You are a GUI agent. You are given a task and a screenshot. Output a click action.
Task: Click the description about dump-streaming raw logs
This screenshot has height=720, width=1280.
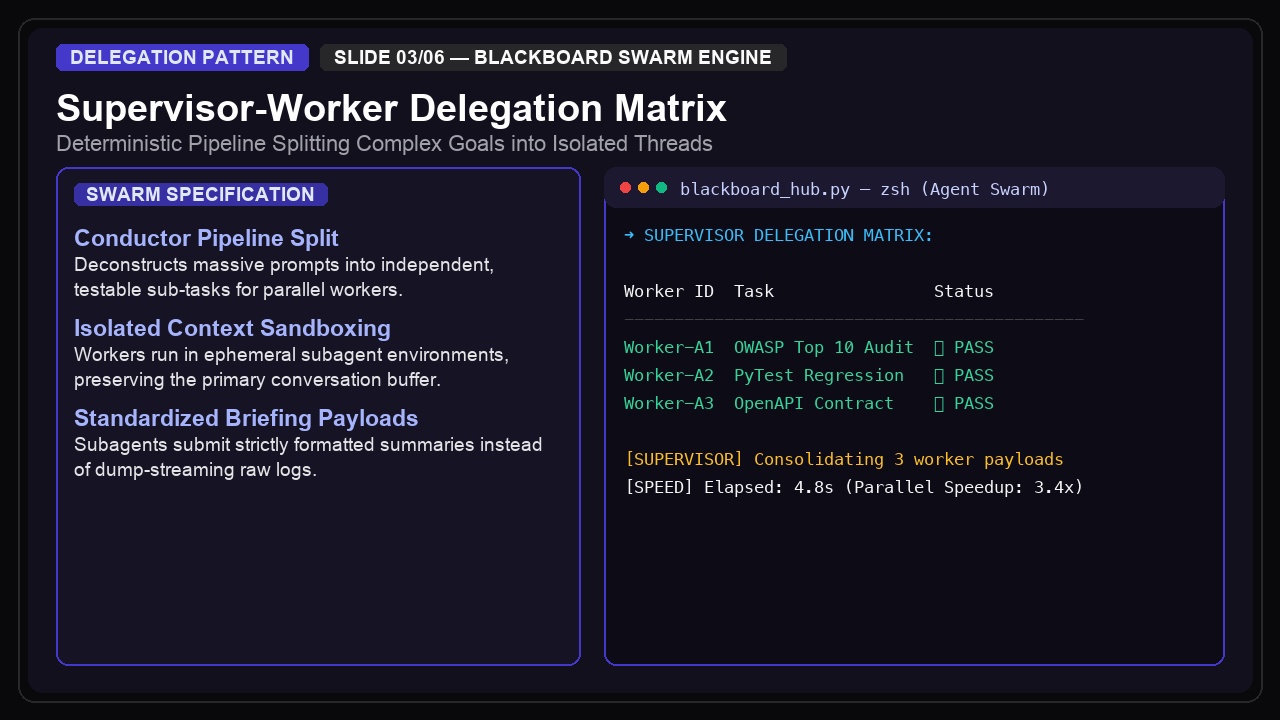pos(308,457)
